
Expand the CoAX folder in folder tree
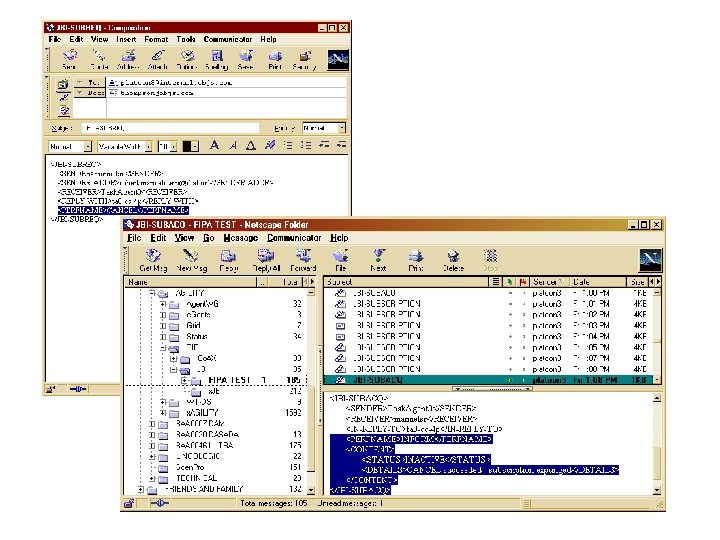coord(174,359)
